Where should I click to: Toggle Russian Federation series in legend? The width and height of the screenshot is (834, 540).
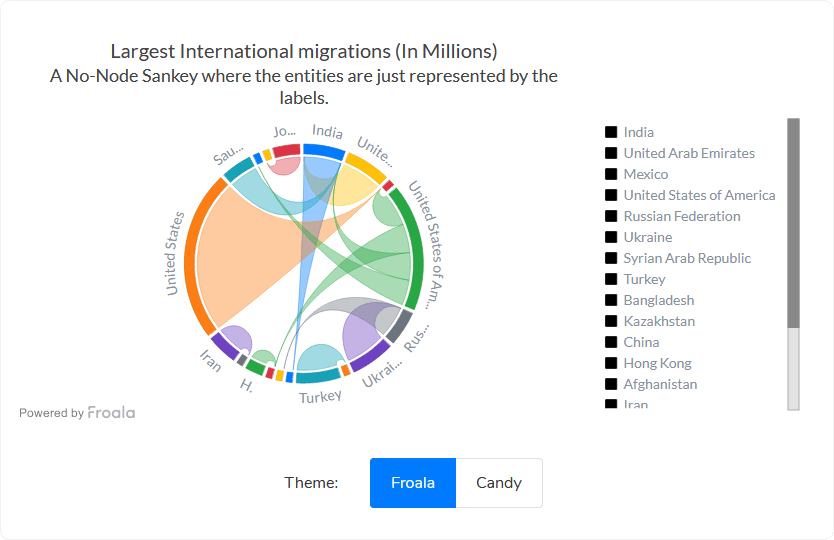click(x=681, y=216)
